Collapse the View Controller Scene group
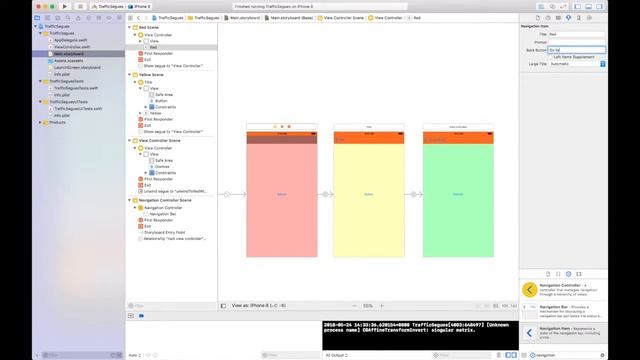Image resolution: width=640 pixels, height=360 pixels. [130, 140]
